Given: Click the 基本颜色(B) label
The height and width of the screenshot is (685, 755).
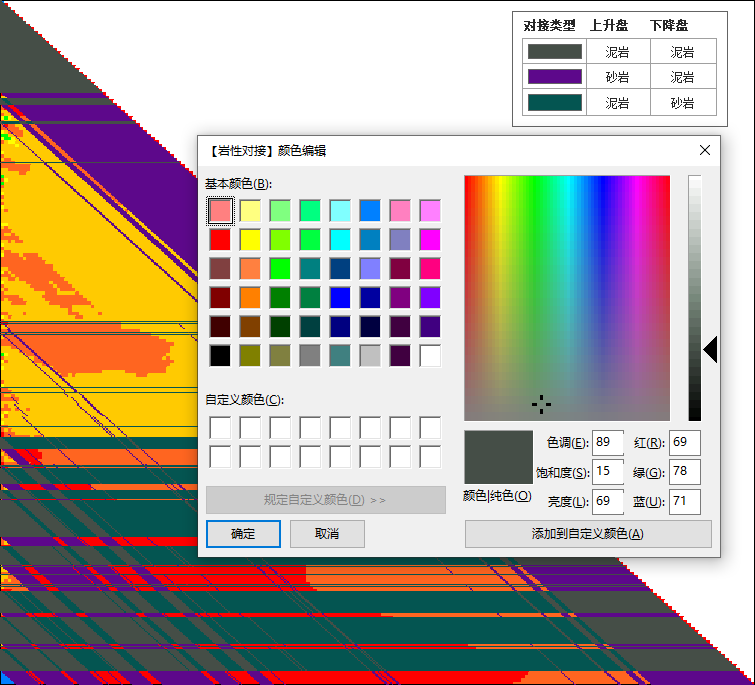Looking at the screenshot, I should tap(238, 184).
